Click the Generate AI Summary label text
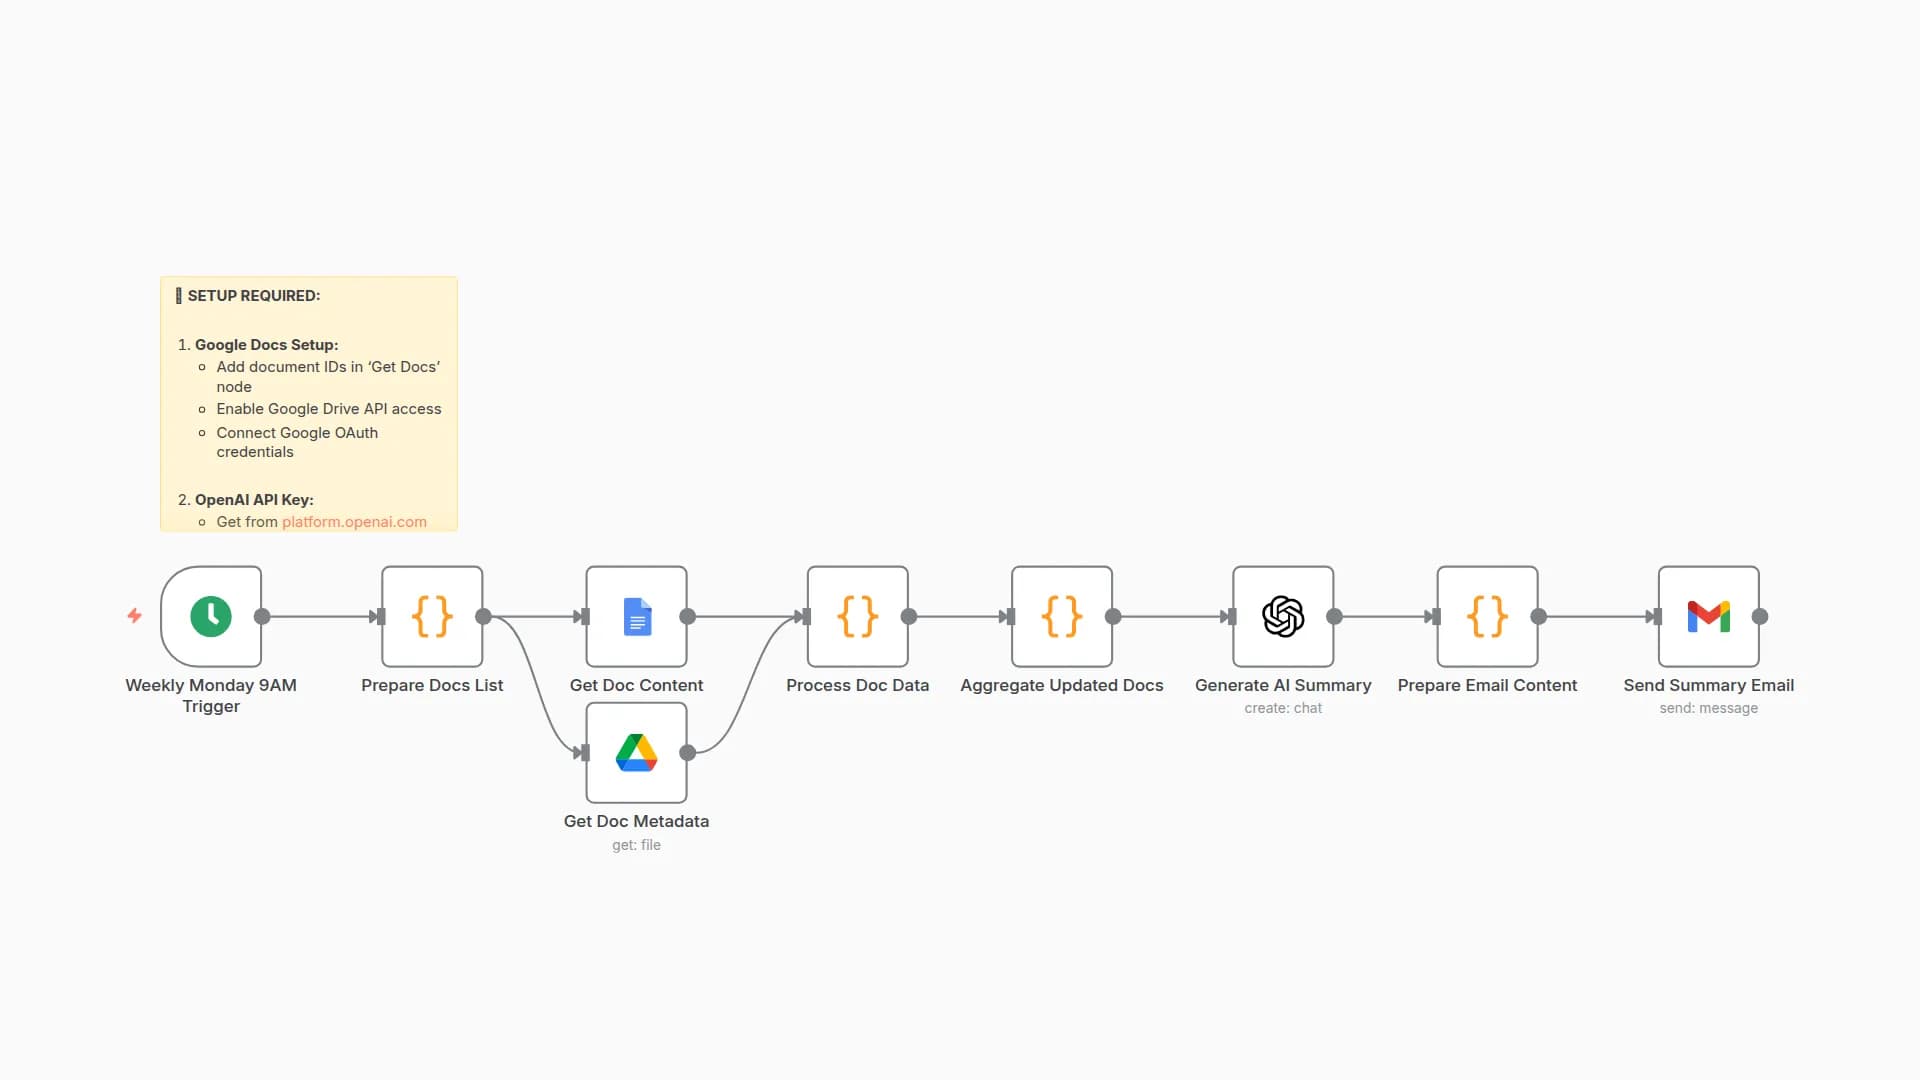The width and height of the screenshot is (1920, 1080). tap(1283, 685)
